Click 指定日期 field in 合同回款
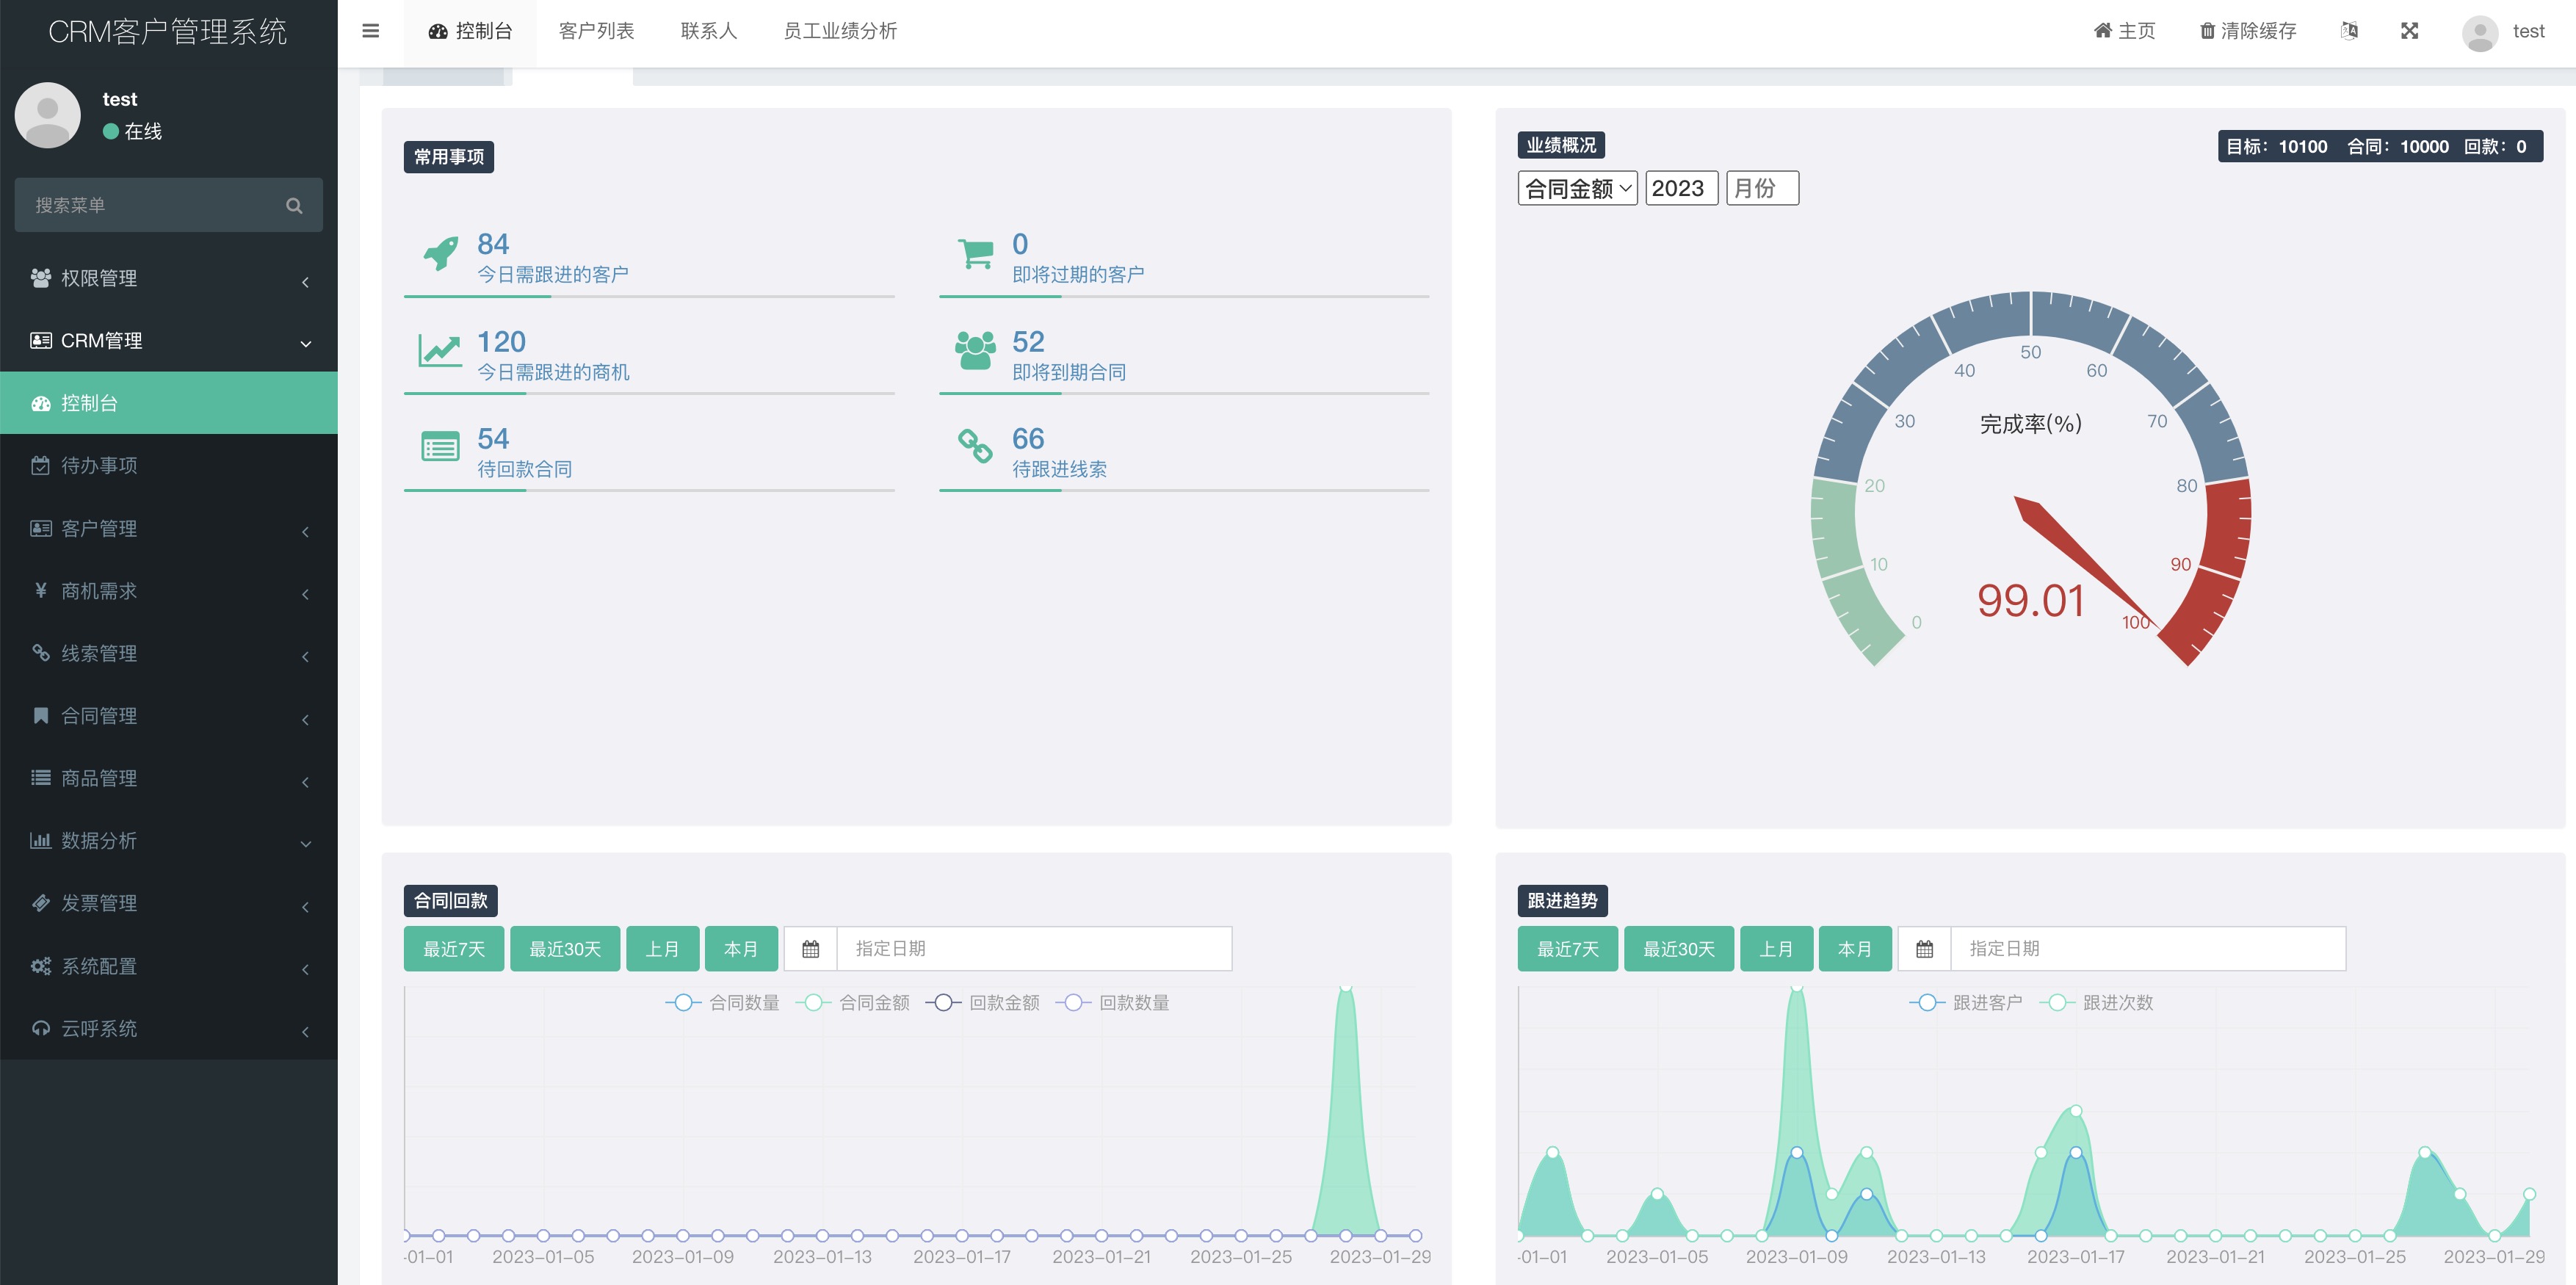 pyautogui.click(x=1034, y=949)
